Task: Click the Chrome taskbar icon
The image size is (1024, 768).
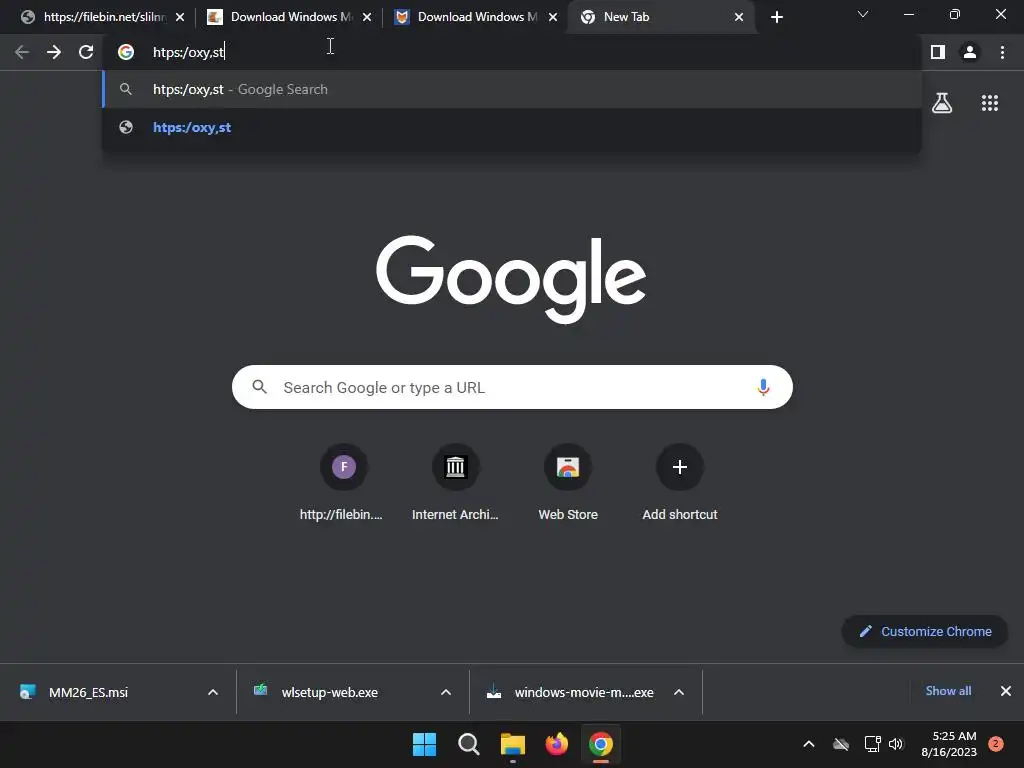Action: click(601, 744)
